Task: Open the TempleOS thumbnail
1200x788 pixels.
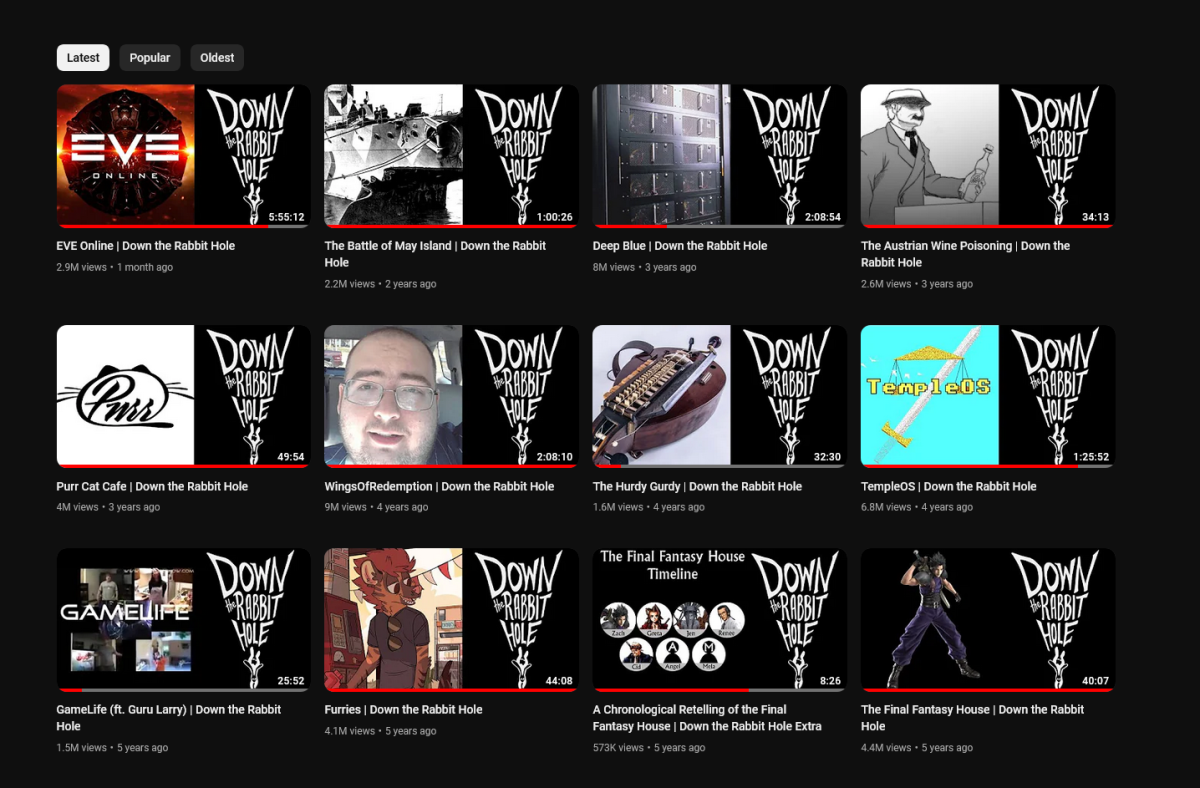Action: [987, 395]
